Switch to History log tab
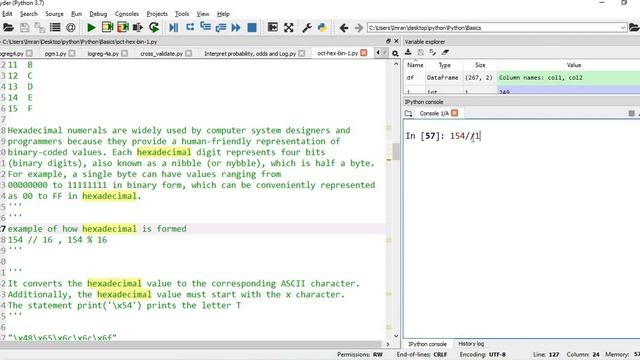 point(471,344)
